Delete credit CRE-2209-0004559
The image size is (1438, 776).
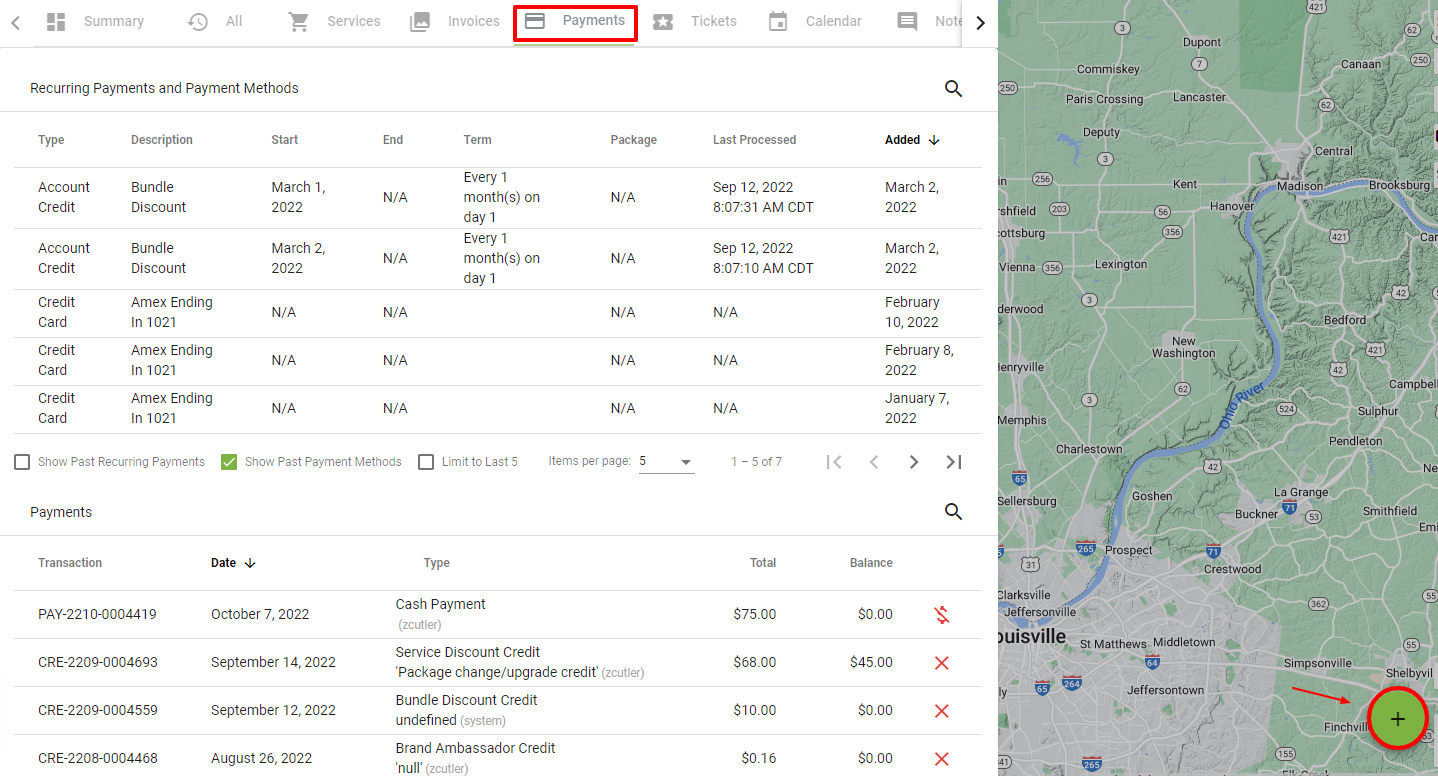[941, 711]
